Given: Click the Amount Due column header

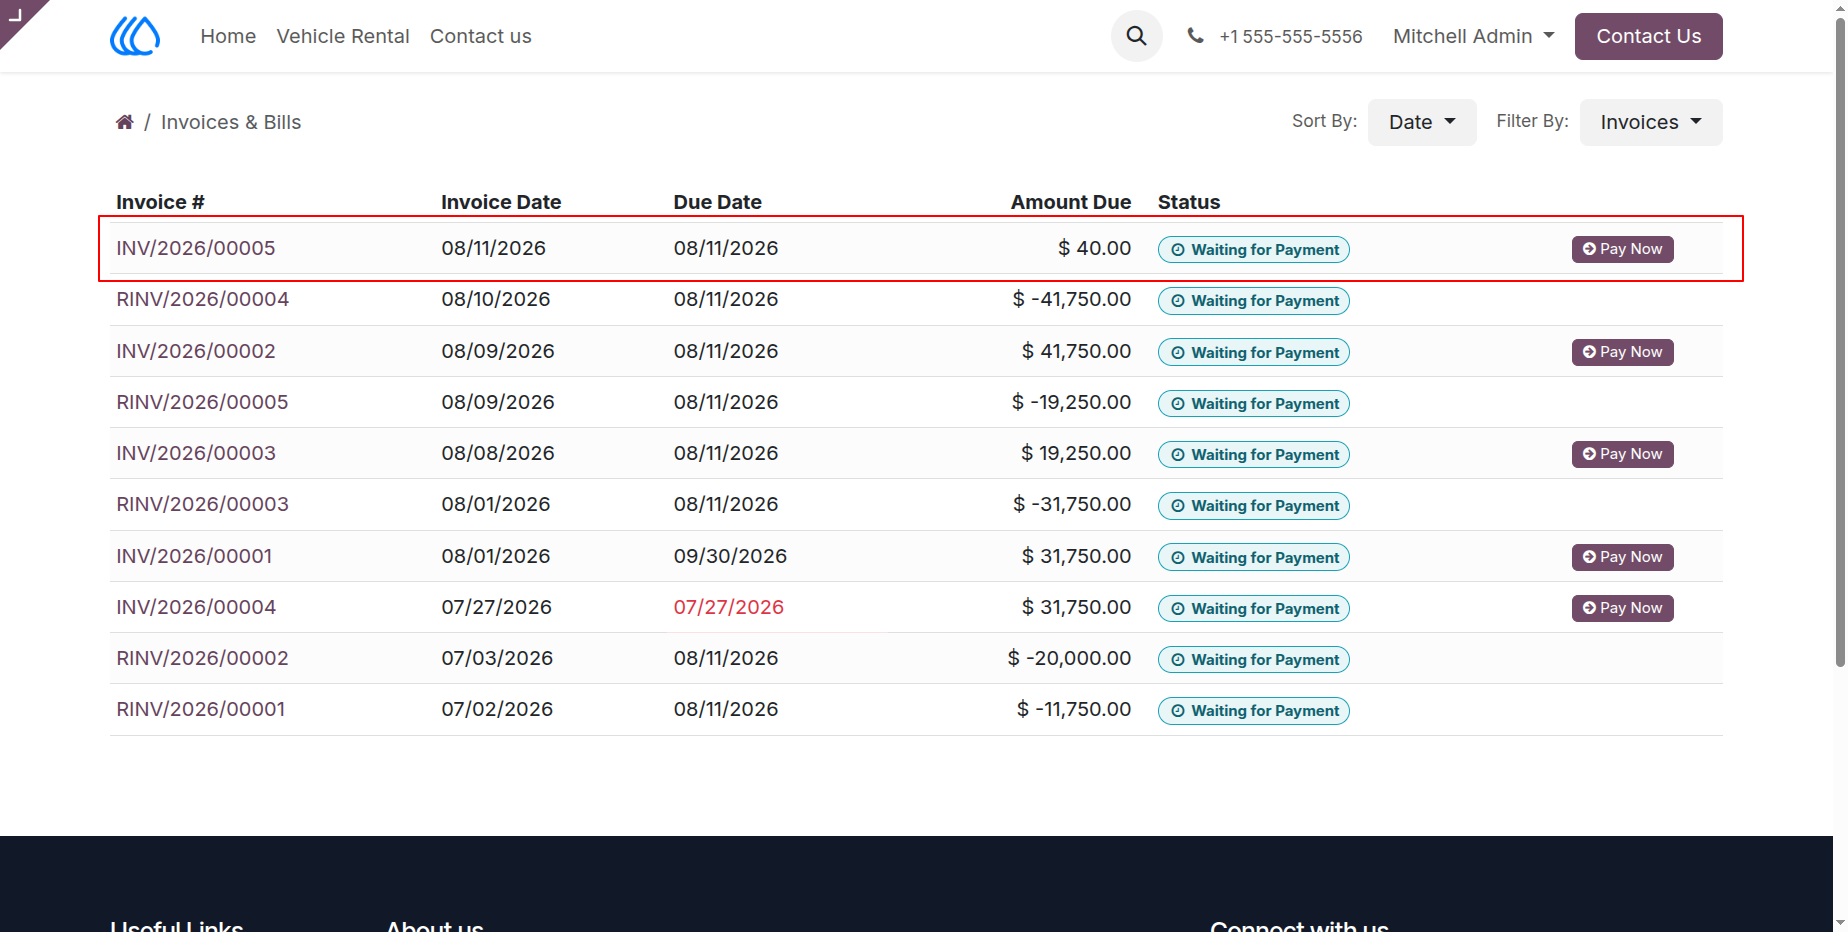Looking at the screenshot, I should [1071, 202].
